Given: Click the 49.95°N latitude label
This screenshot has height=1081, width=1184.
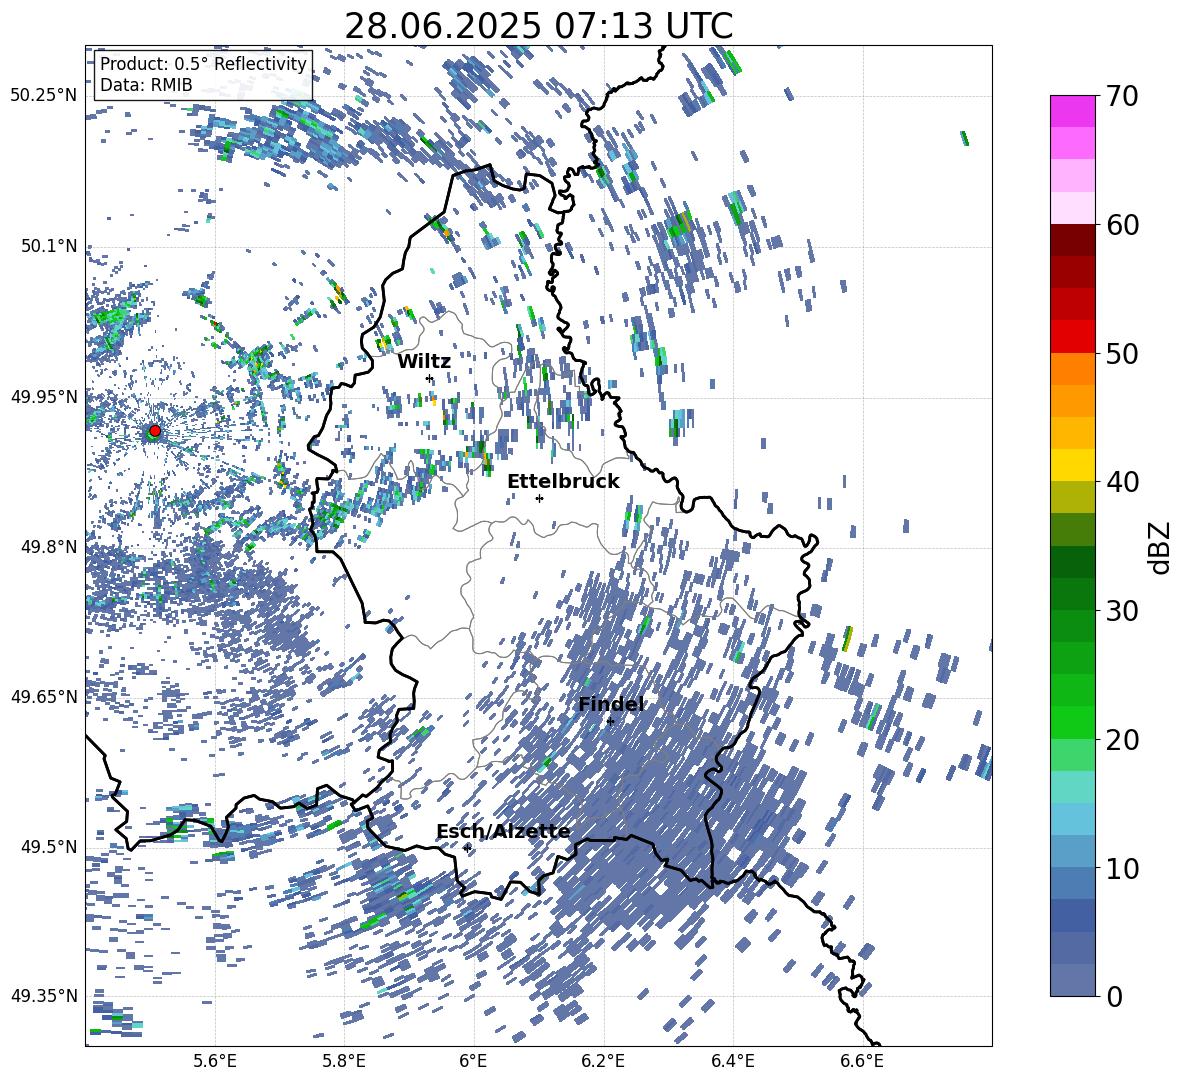Looking at the screenshot, I should [x=44, y=396].
